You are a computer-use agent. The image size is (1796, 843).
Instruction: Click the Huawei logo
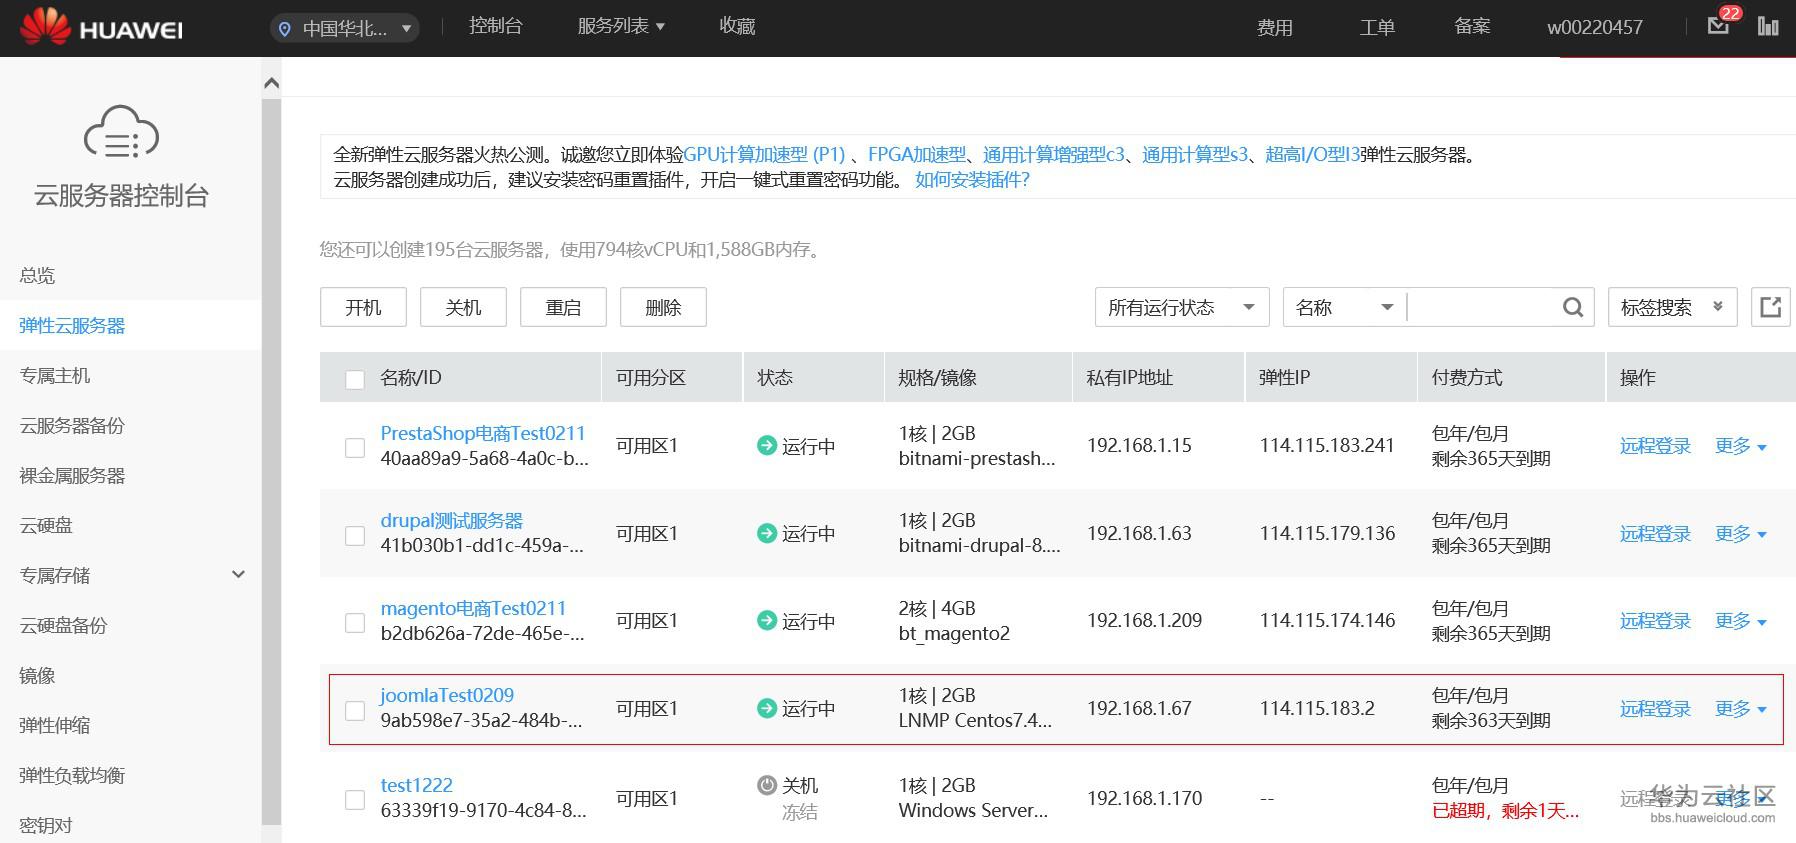click(101, 27)
